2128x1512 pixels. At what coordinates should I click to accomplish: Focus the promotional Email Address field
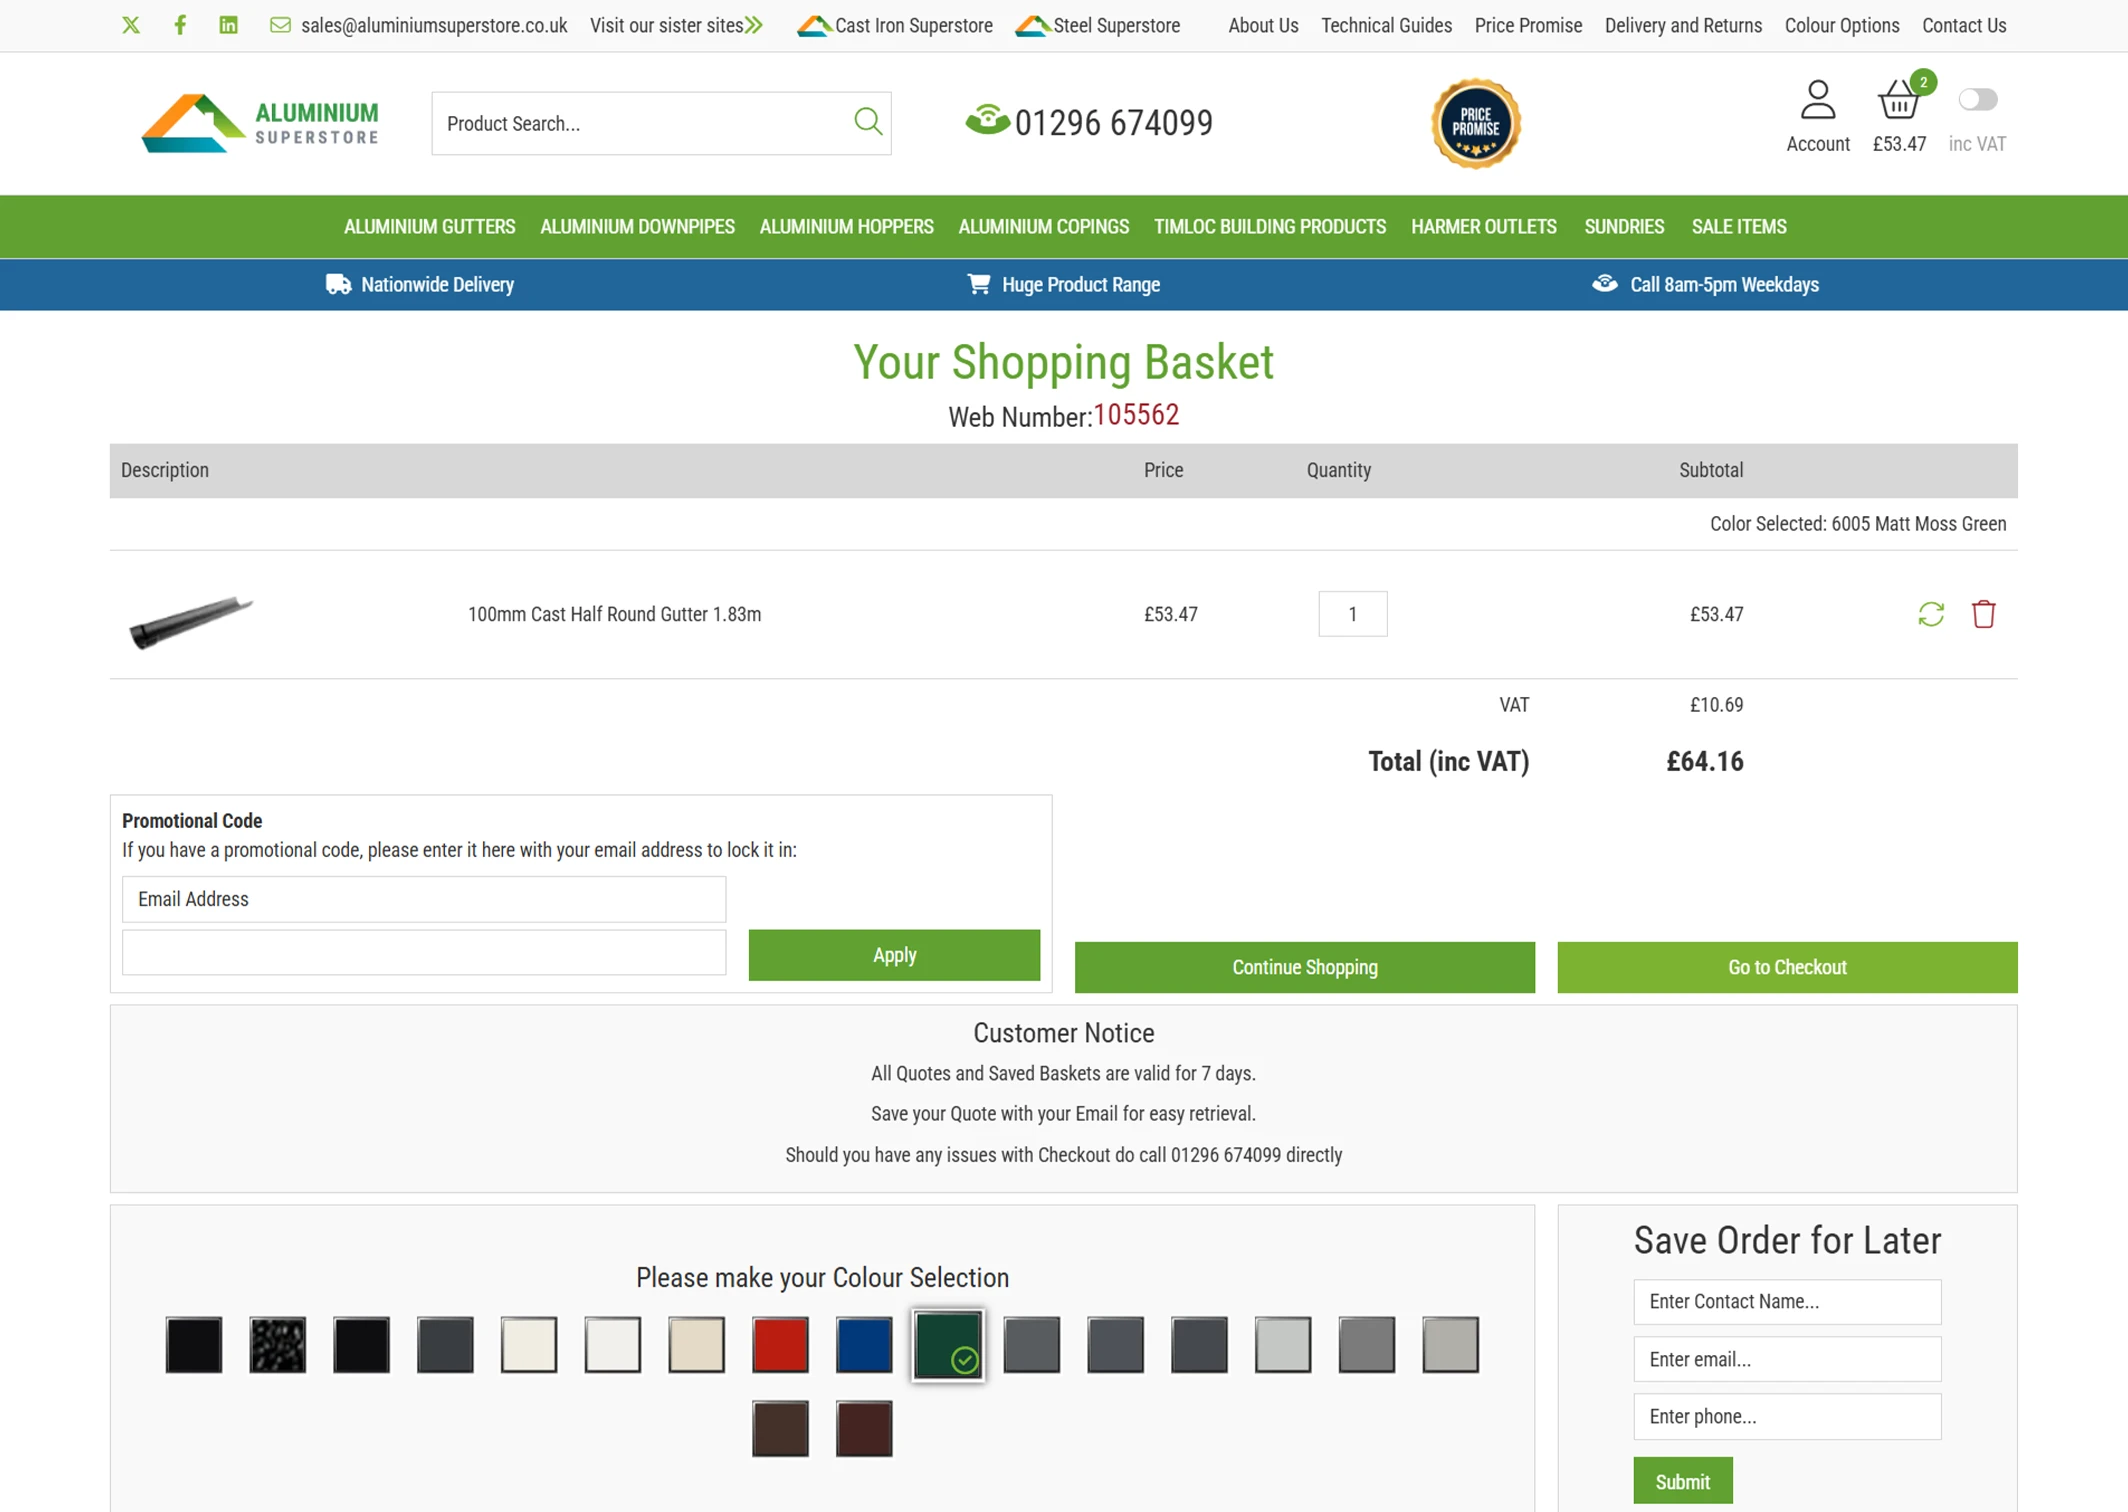point(424,899)
